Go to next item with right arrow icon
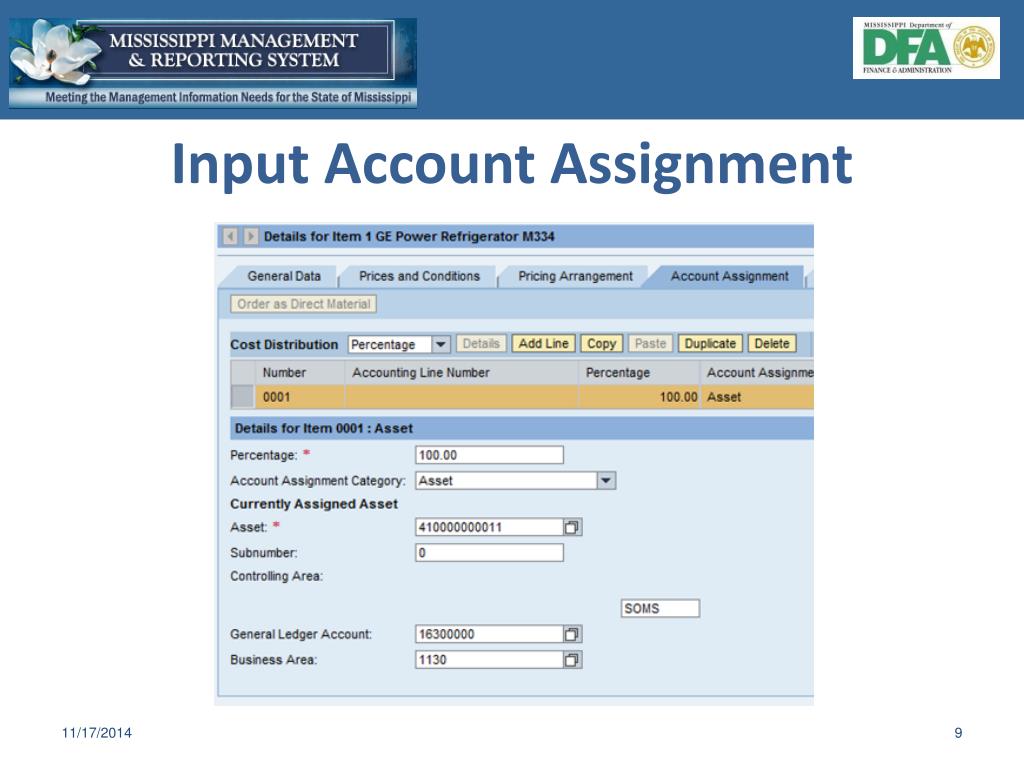Viewport: 1024px width, 768px height. point(251,236)
